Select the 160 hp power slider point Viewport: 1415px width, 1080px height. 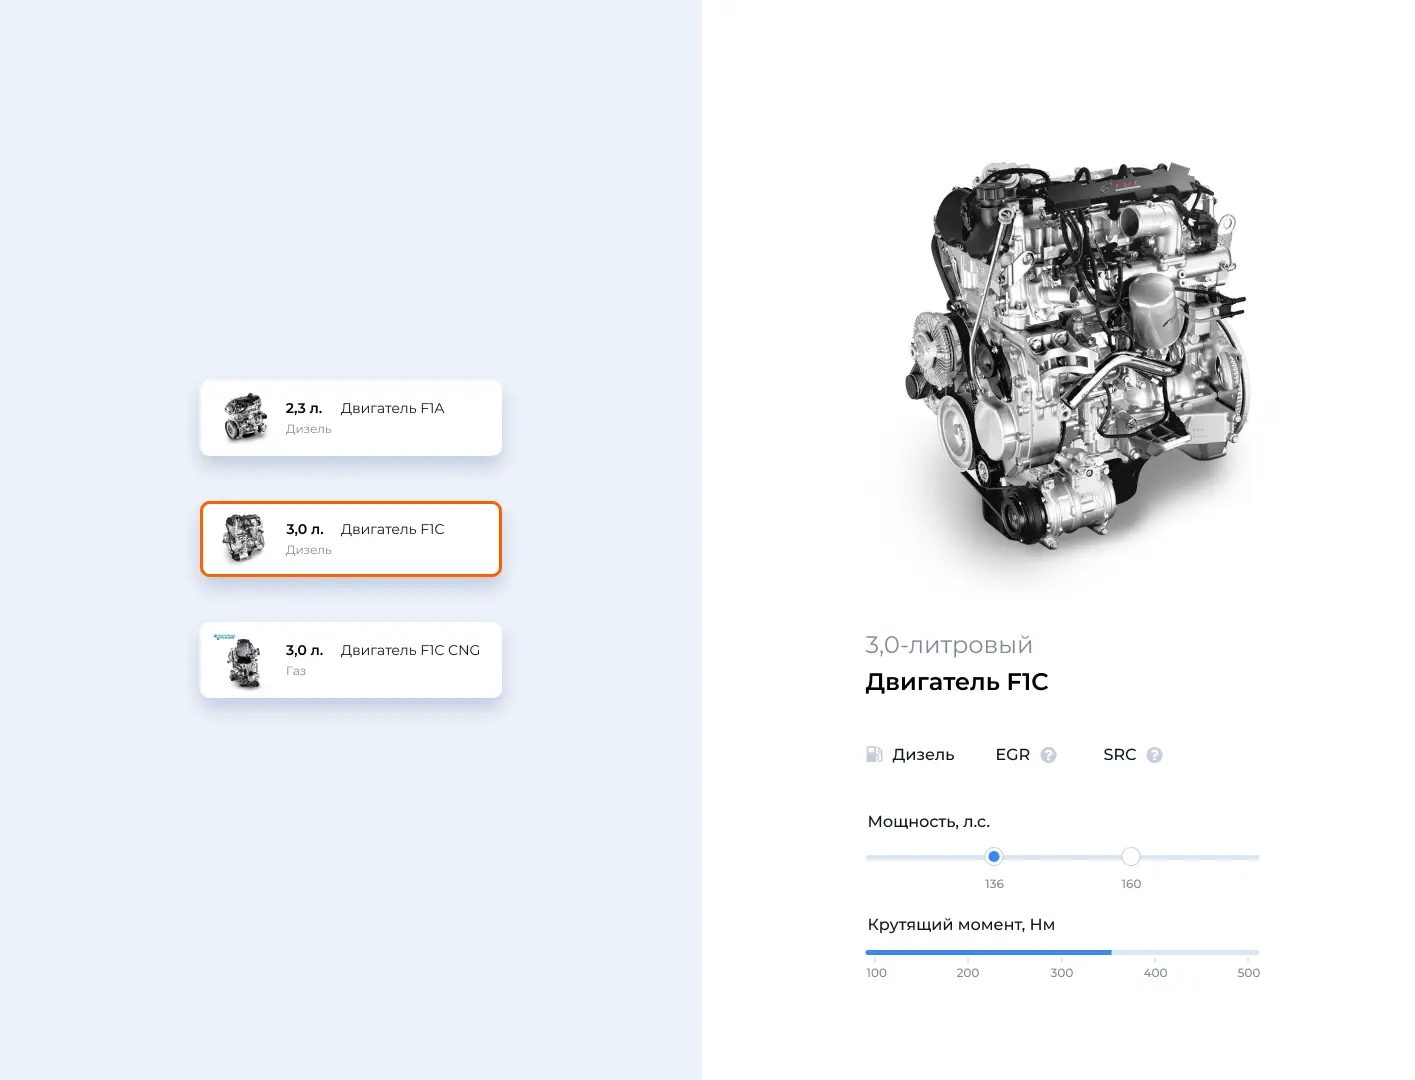pyautogui.click(x=1130, y=857)
